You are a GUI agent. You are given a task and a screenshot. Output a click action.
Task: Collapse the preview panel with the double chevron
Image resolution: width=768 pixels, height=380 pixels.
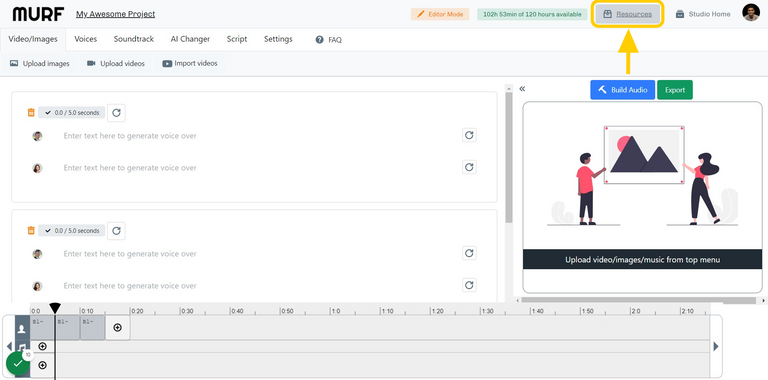[x=522, y=89]
